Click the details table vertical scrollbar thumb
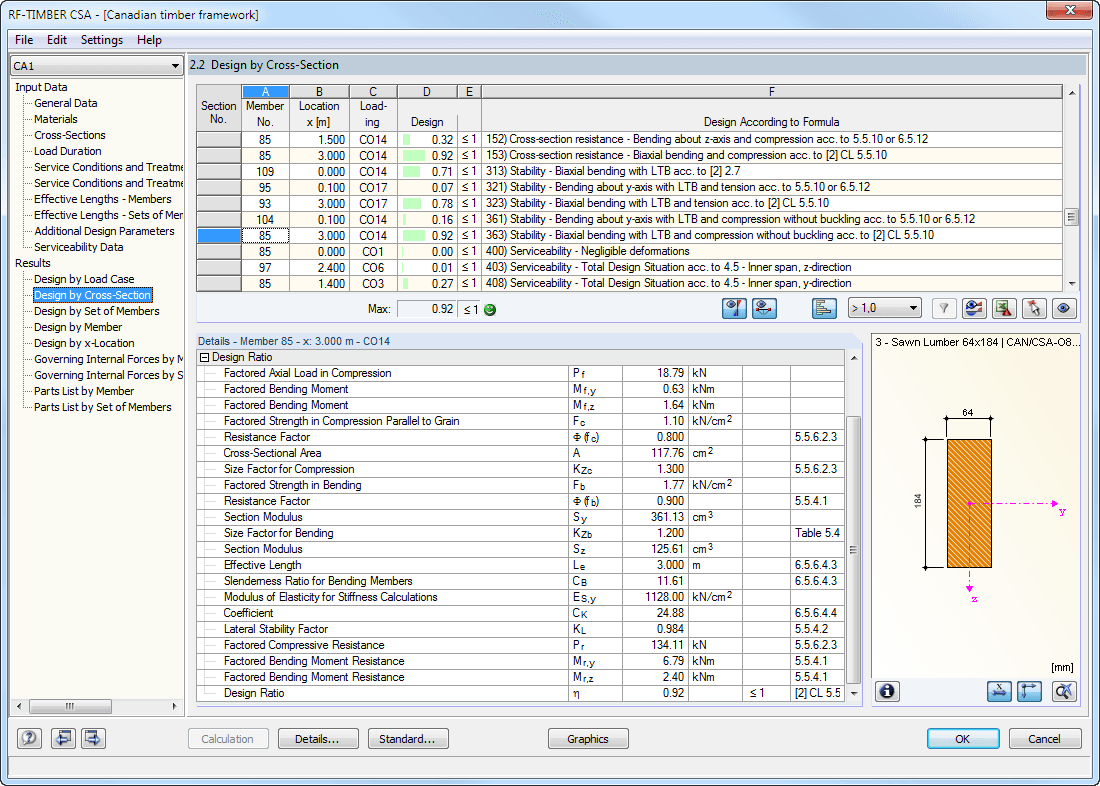Image resolution: width=1100 pixels, height=786 pixels. [853, 549]
